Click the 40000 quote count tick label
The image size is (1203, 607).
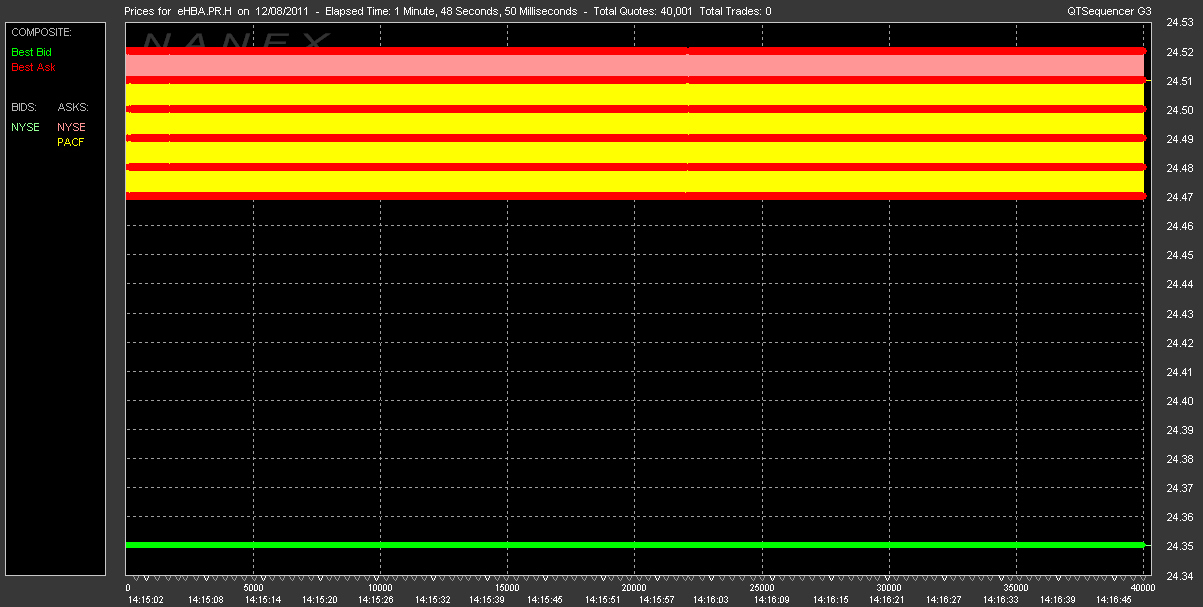click(1142, 588)
